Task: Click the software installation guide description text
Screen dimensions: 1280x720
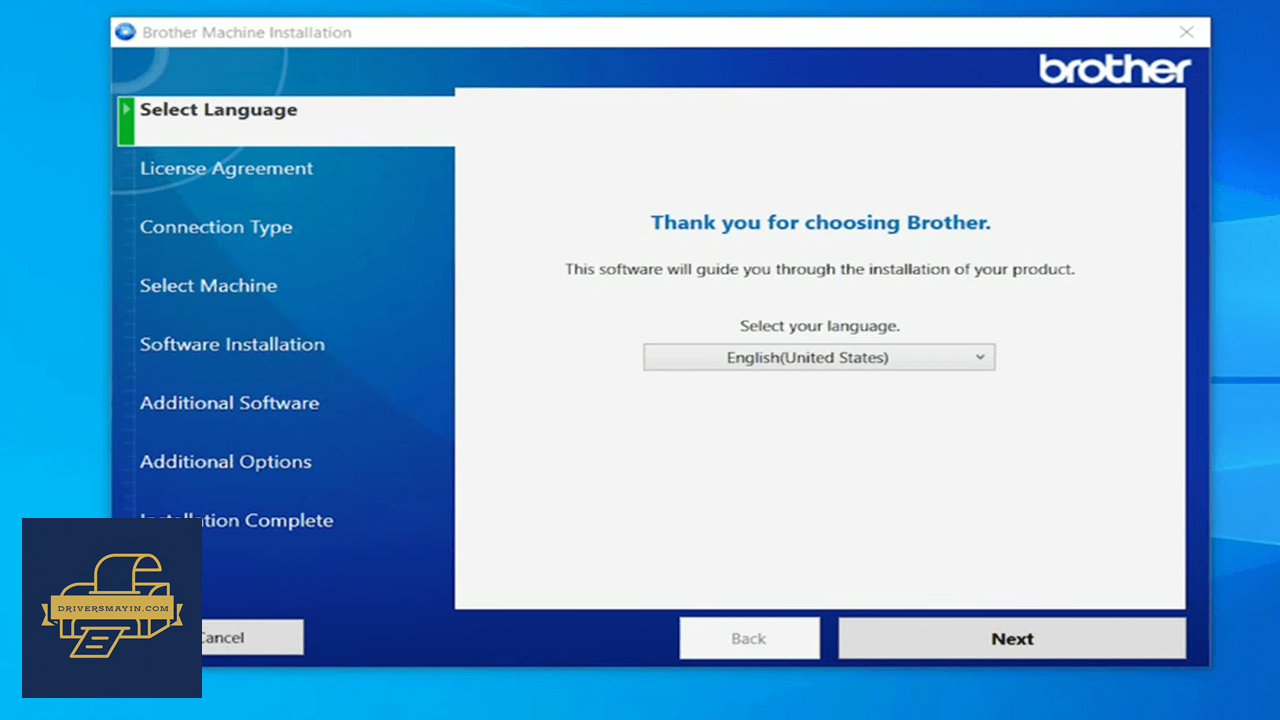Action: [x=820, y=269]
